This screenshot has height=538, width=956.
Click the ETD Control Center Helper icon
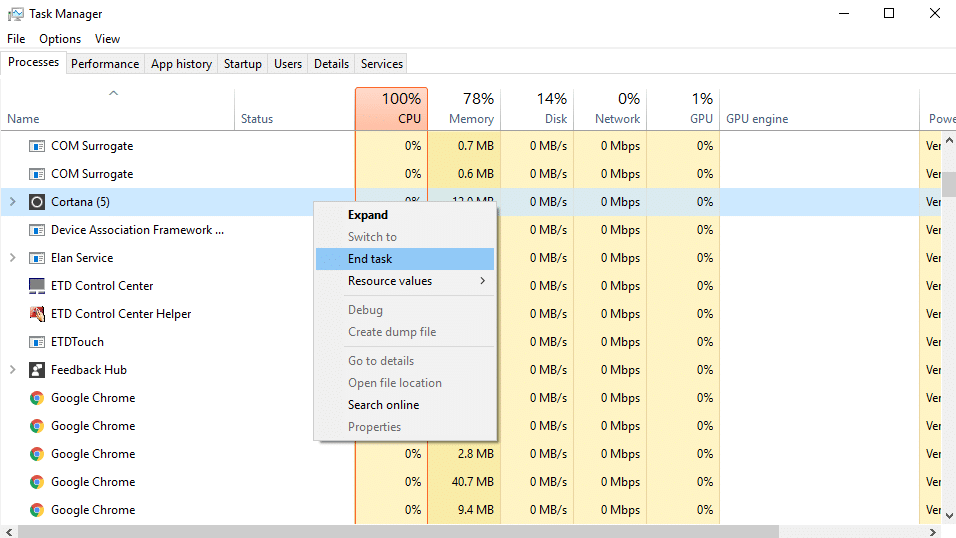(x=37, y=314)
